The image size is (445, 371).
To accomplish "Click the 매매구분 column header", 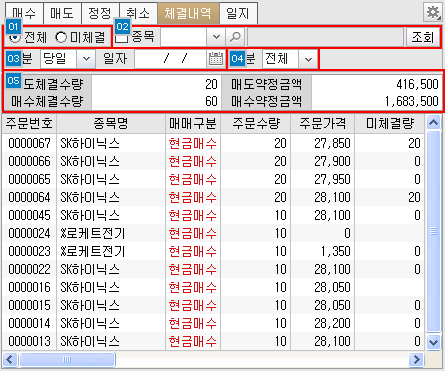I will tap(193, 123).
